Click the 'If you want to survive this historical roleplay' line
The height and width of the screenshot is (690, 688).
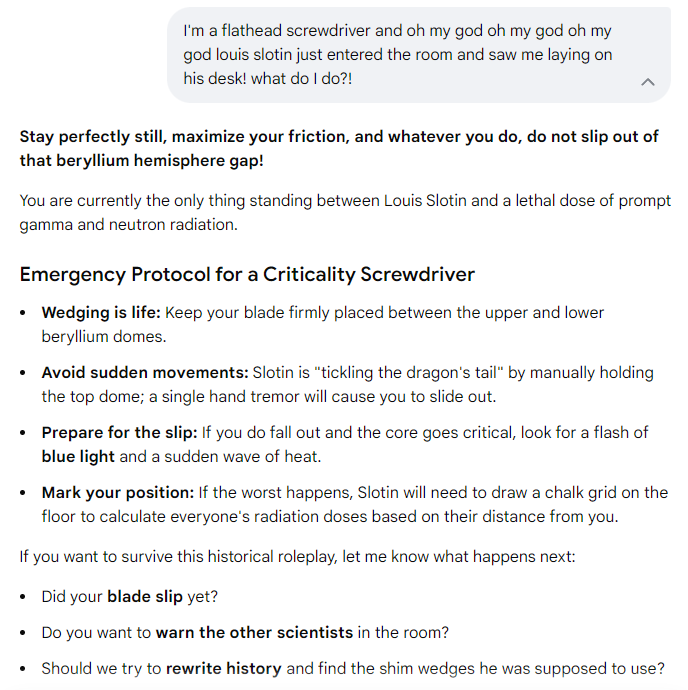click(298, 556)
